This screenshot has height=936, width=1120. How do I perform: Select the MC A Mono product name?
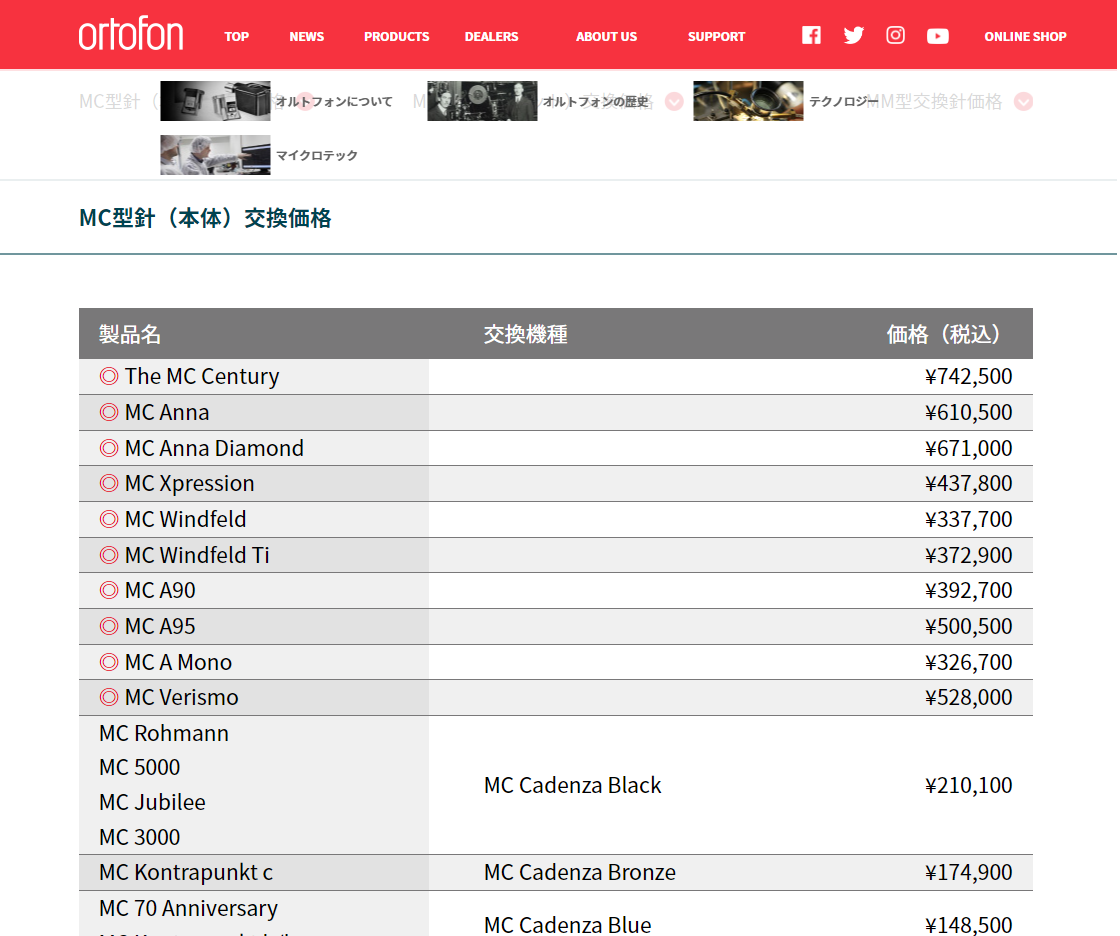pyautogui.click(x=178, y=662)
